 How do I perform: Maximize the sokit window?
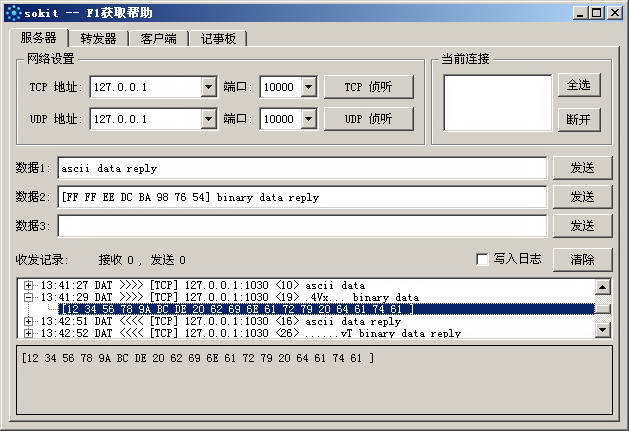[597, 13]
